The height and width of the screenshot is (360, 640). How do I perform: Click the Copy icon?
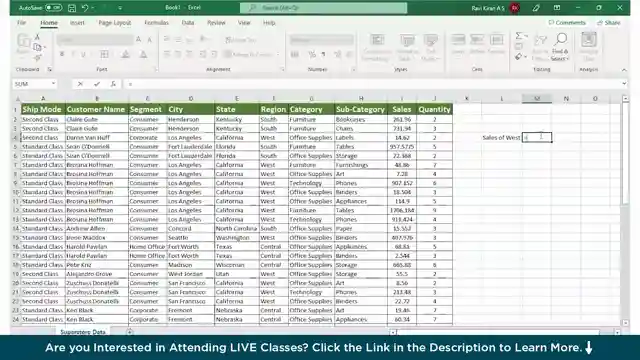click(37, 47)
